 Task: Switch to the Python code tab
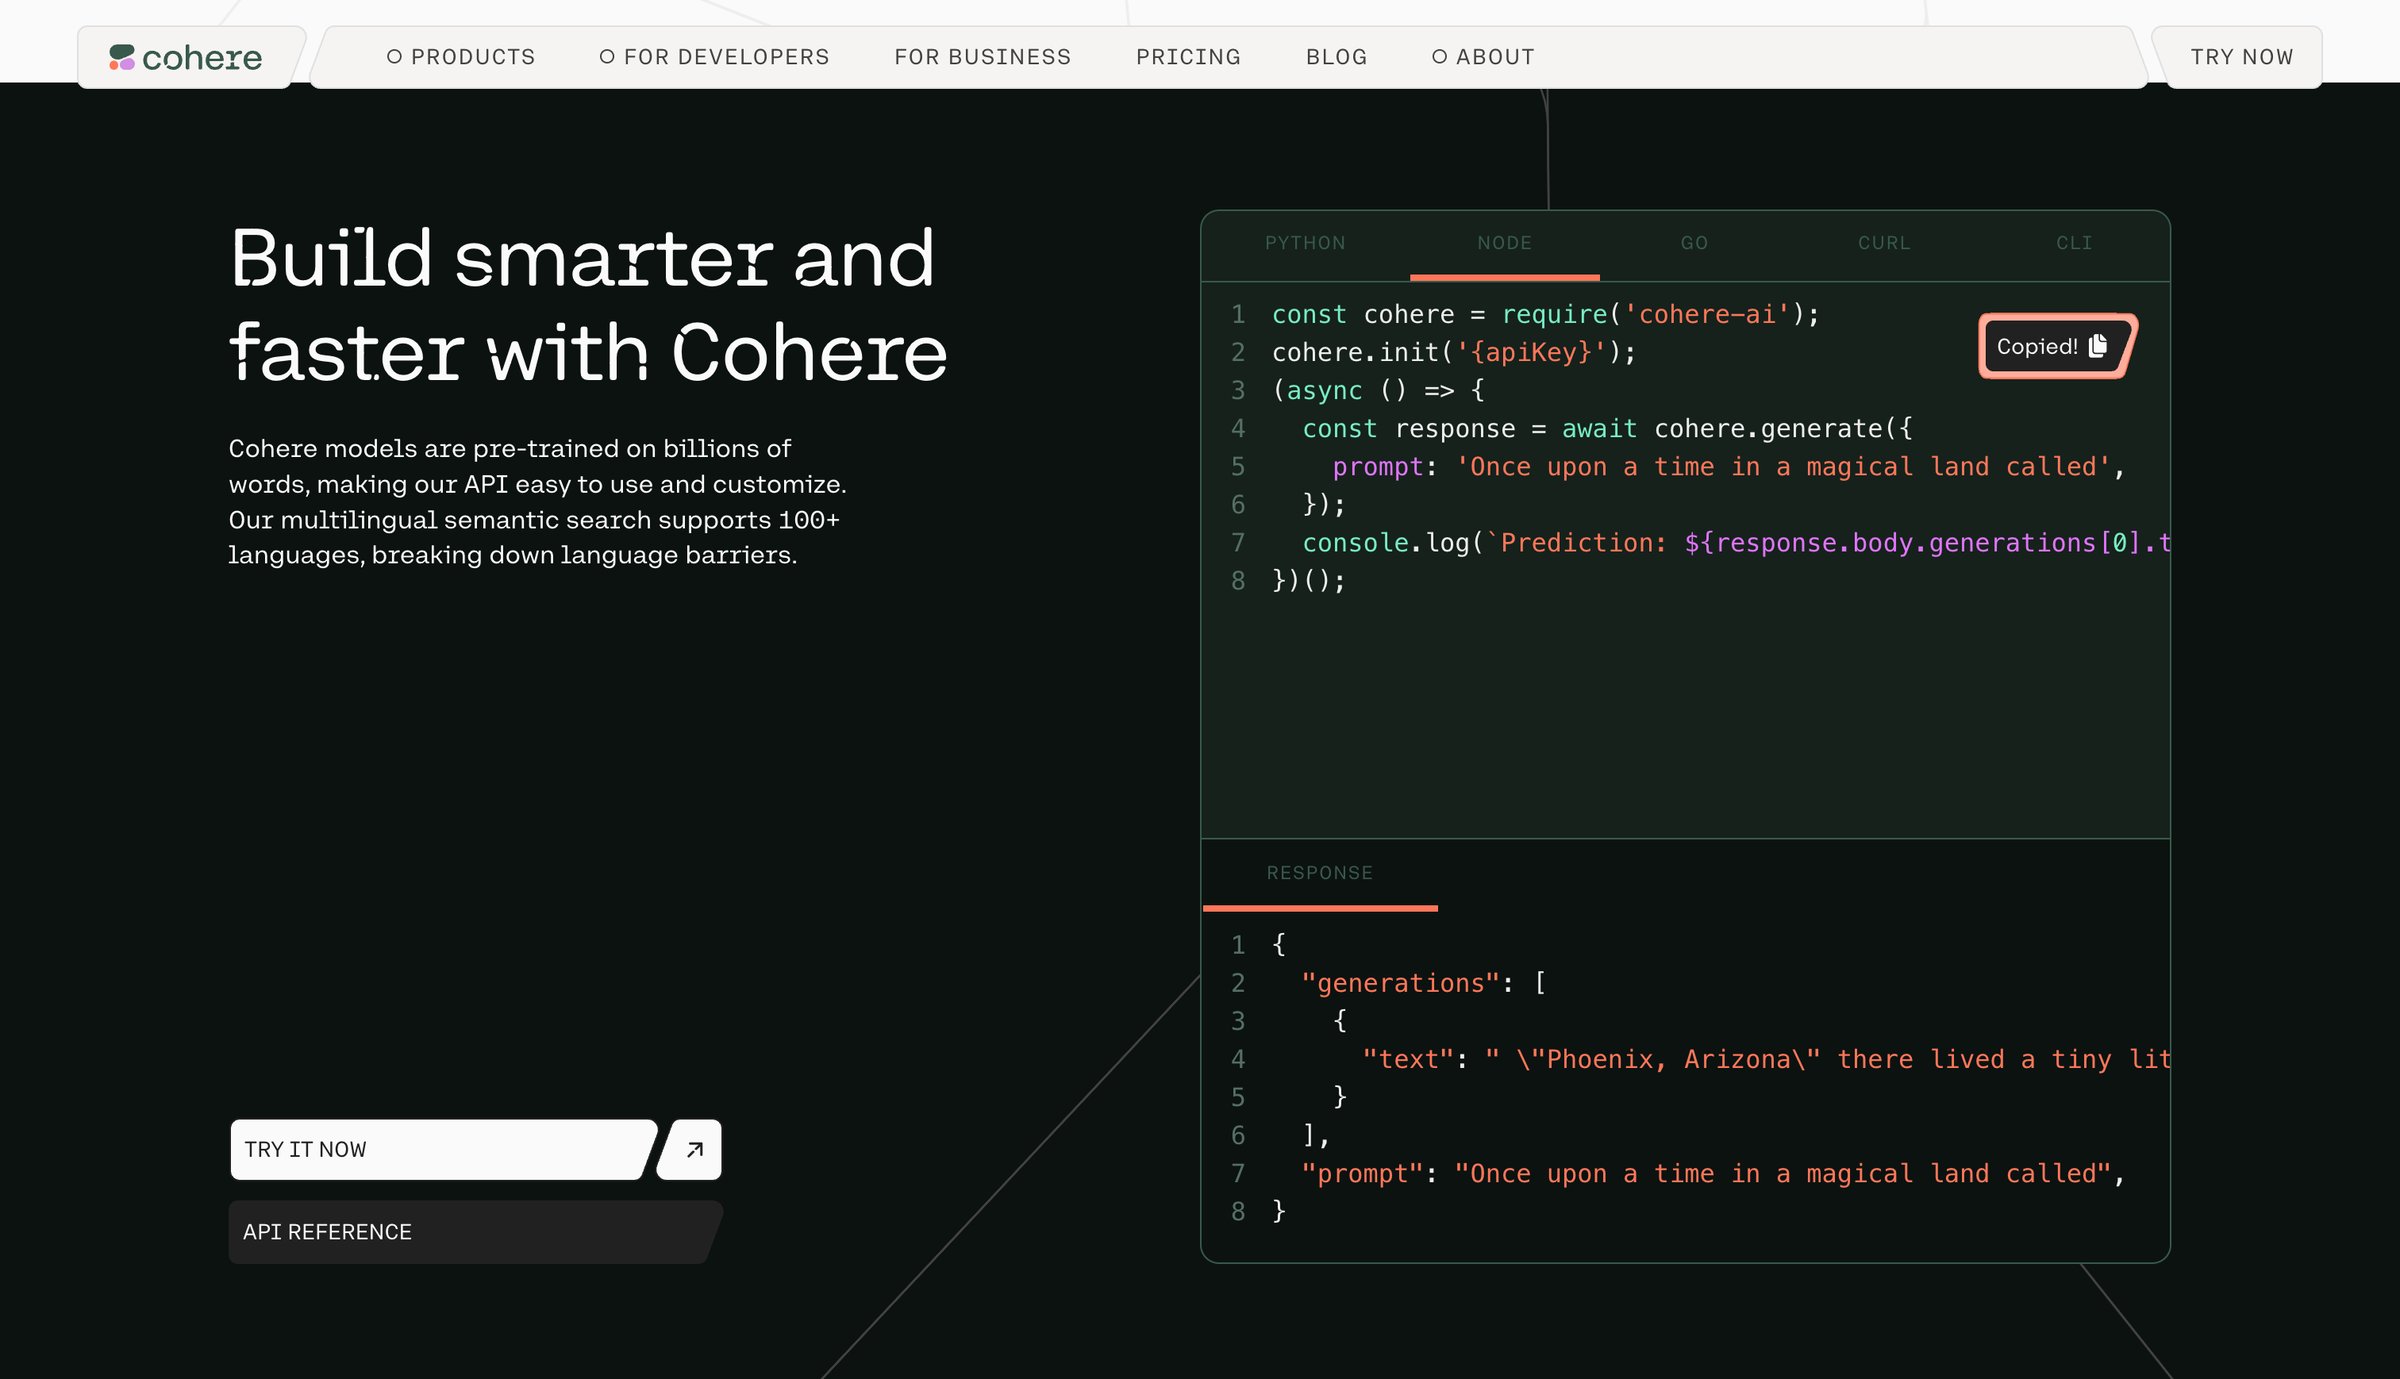tap(1305, 243)
